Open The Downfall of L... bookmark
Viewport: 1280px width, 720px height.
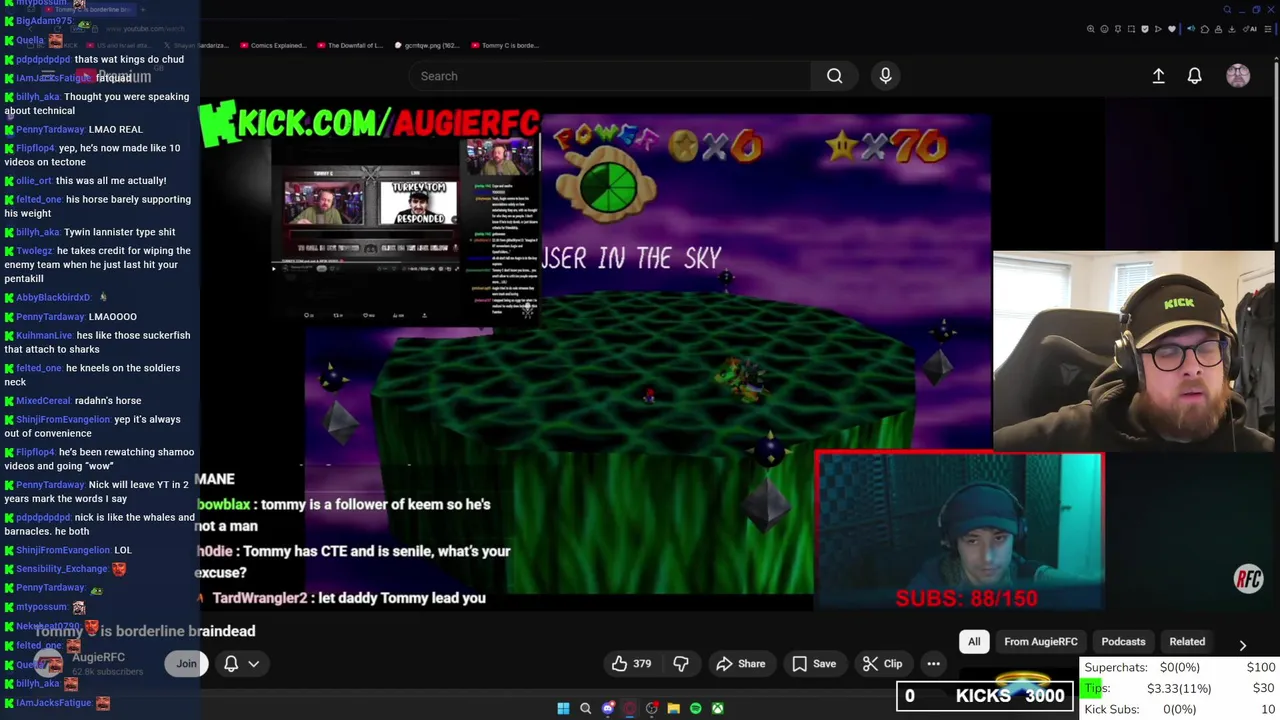point(350,45)
